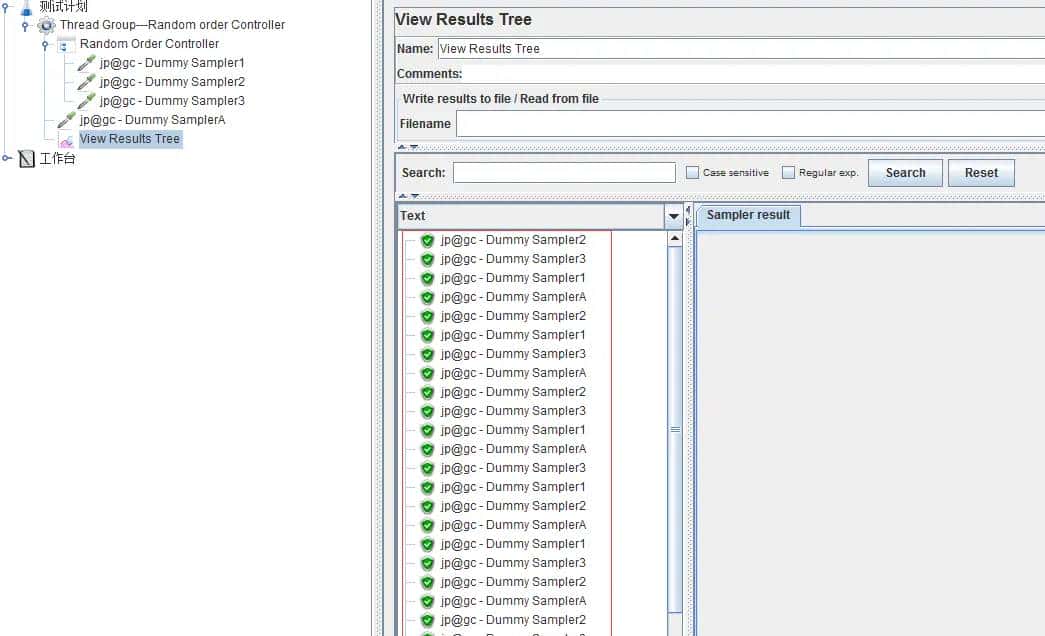Collapse the Thread Group tree node
This screenshot has width=1045, height=636.
coord(25,25)
